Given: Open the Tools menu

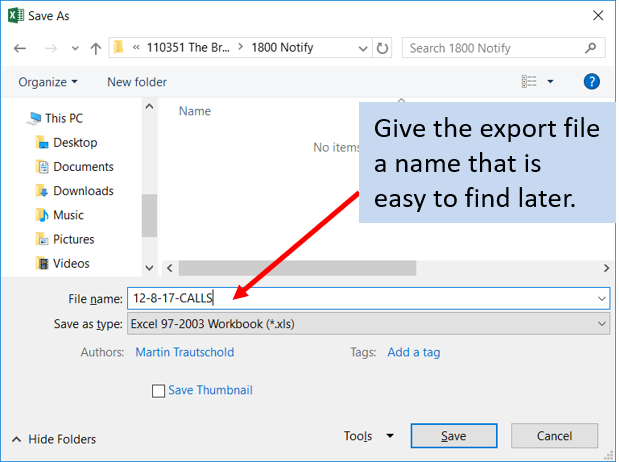Looking at the screenshot, I should point(367,436).
